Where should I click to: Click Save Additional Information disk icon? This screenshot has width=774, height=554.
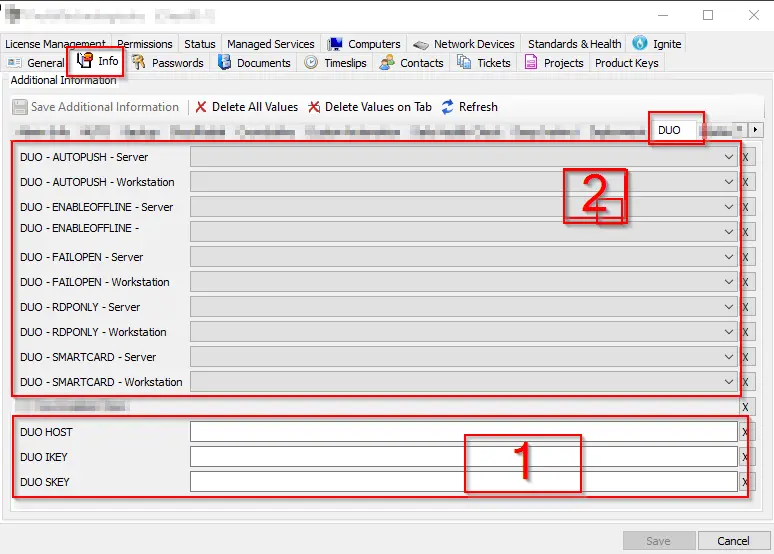coord(20,107)
